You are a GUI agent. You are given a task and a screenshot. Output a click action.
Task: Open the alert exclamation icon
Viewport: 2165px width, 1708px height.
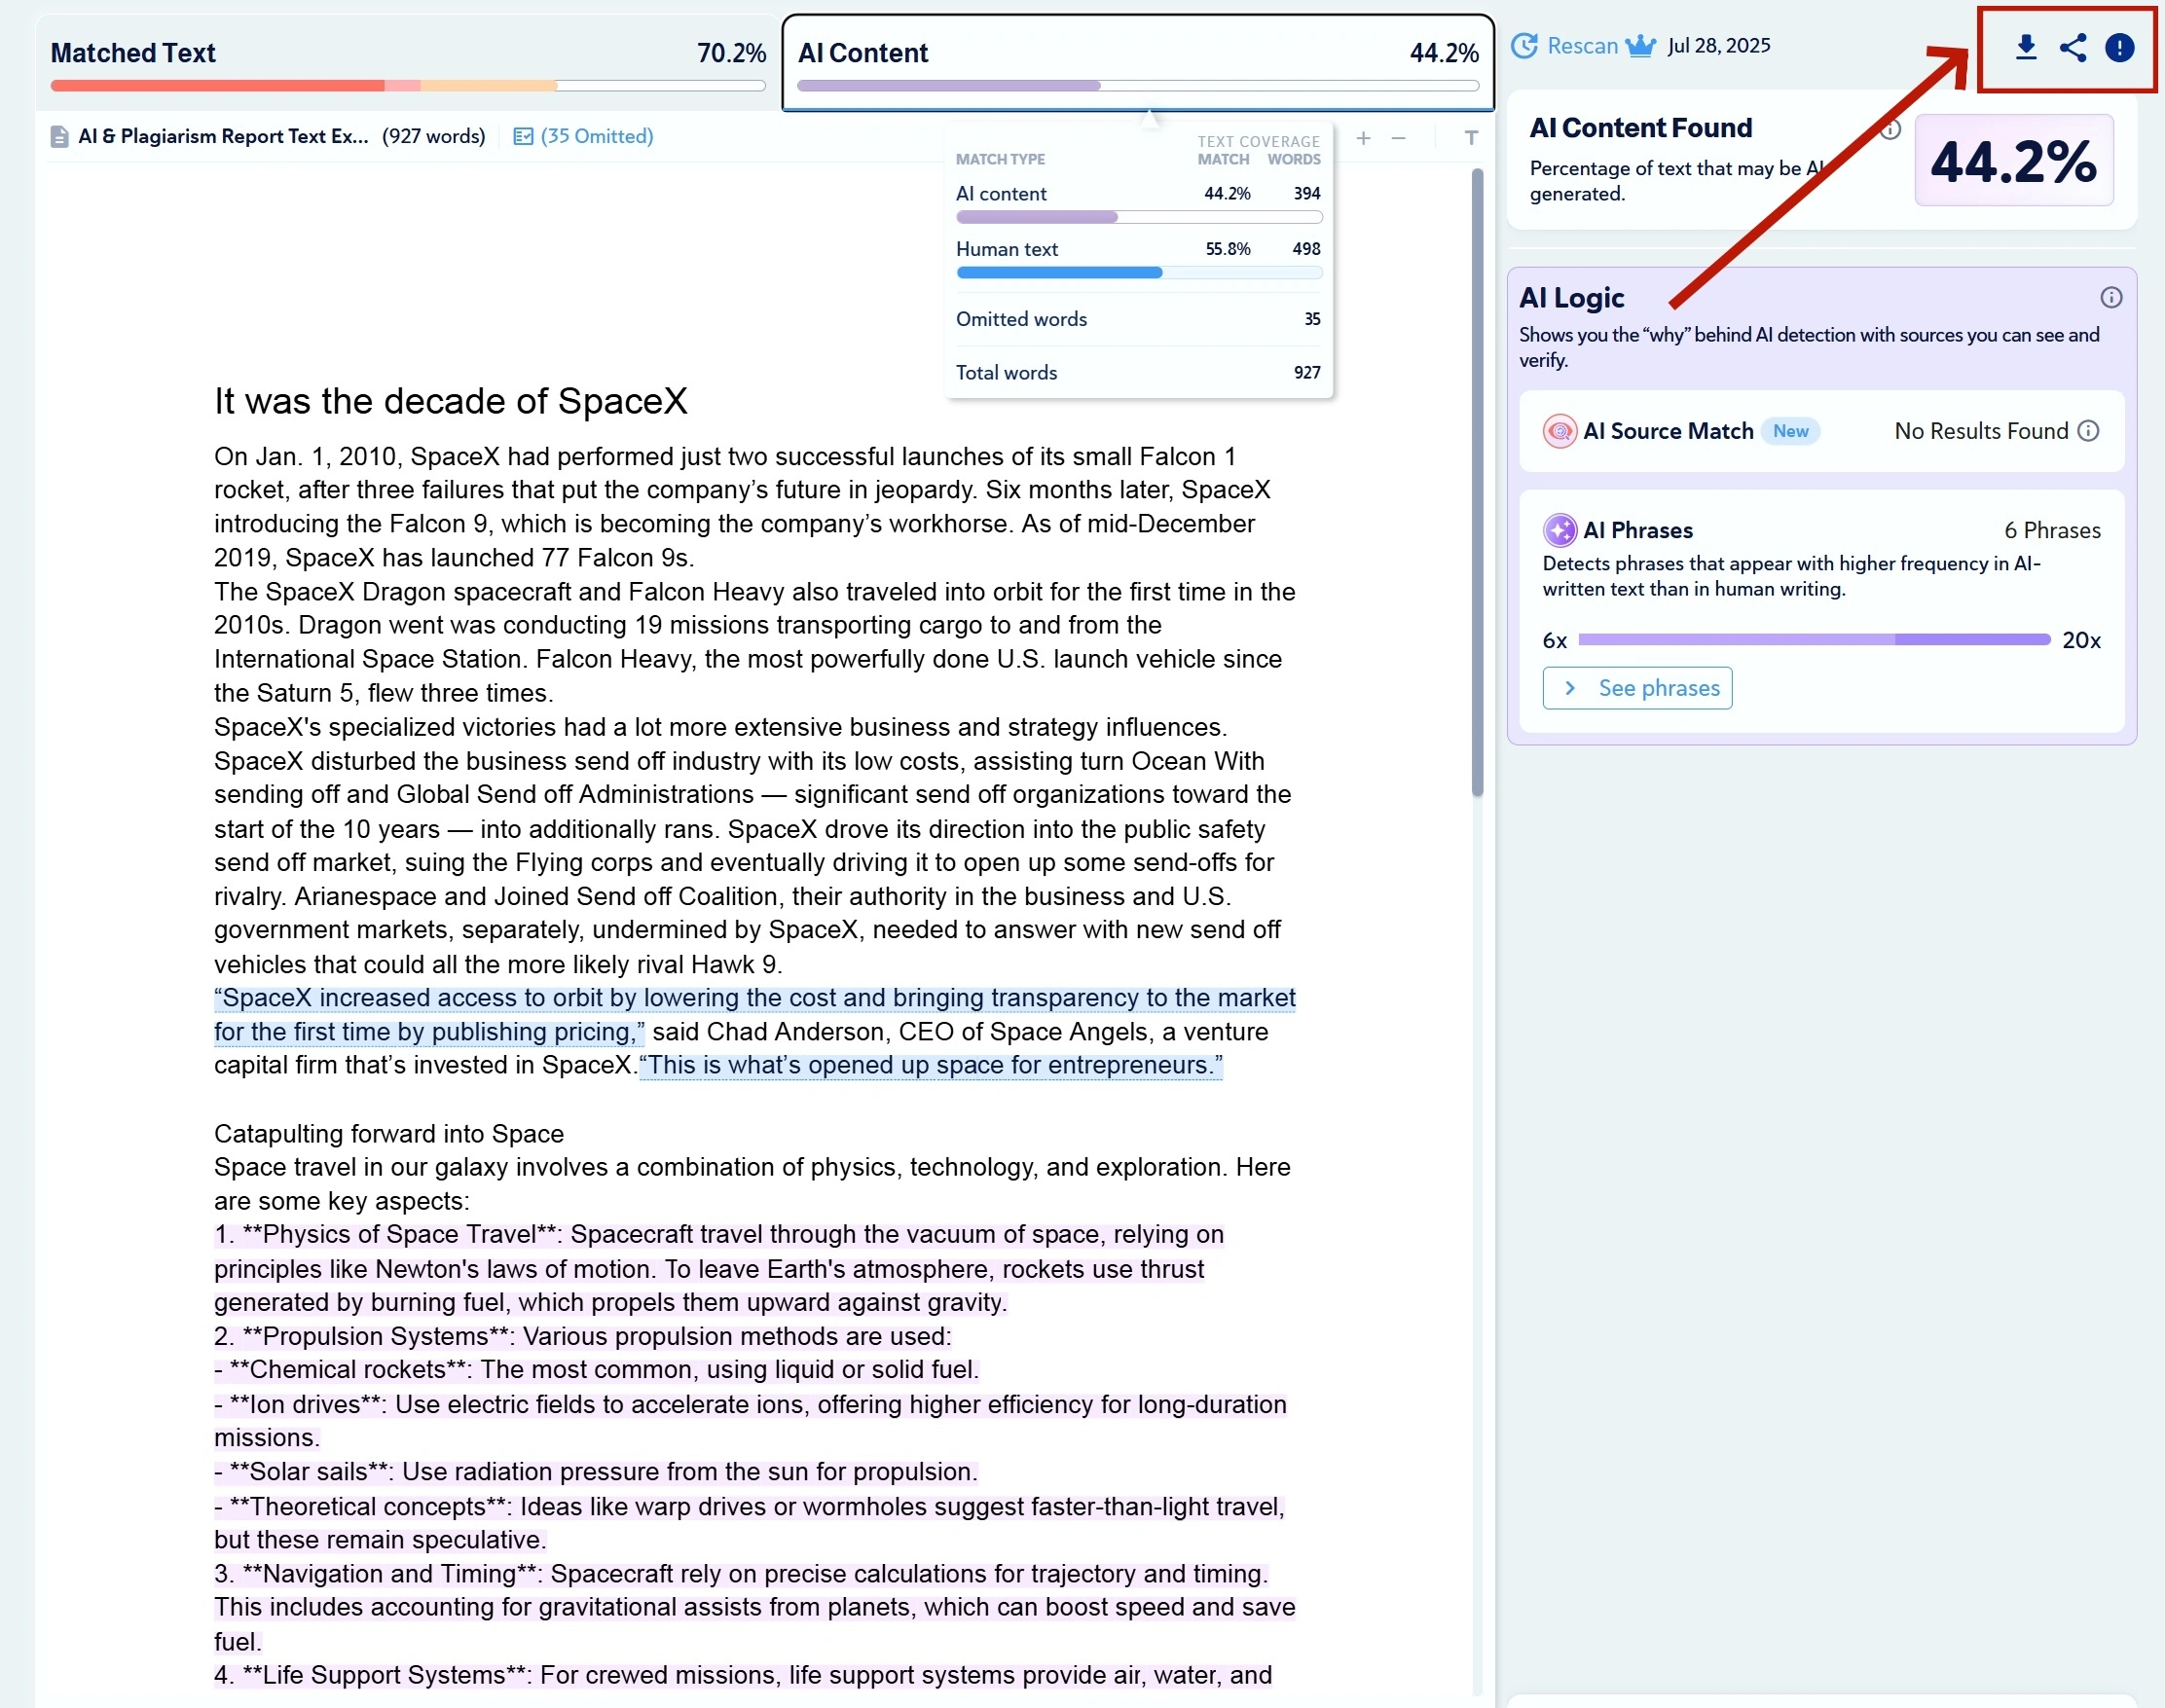[x=2119, y=47]
